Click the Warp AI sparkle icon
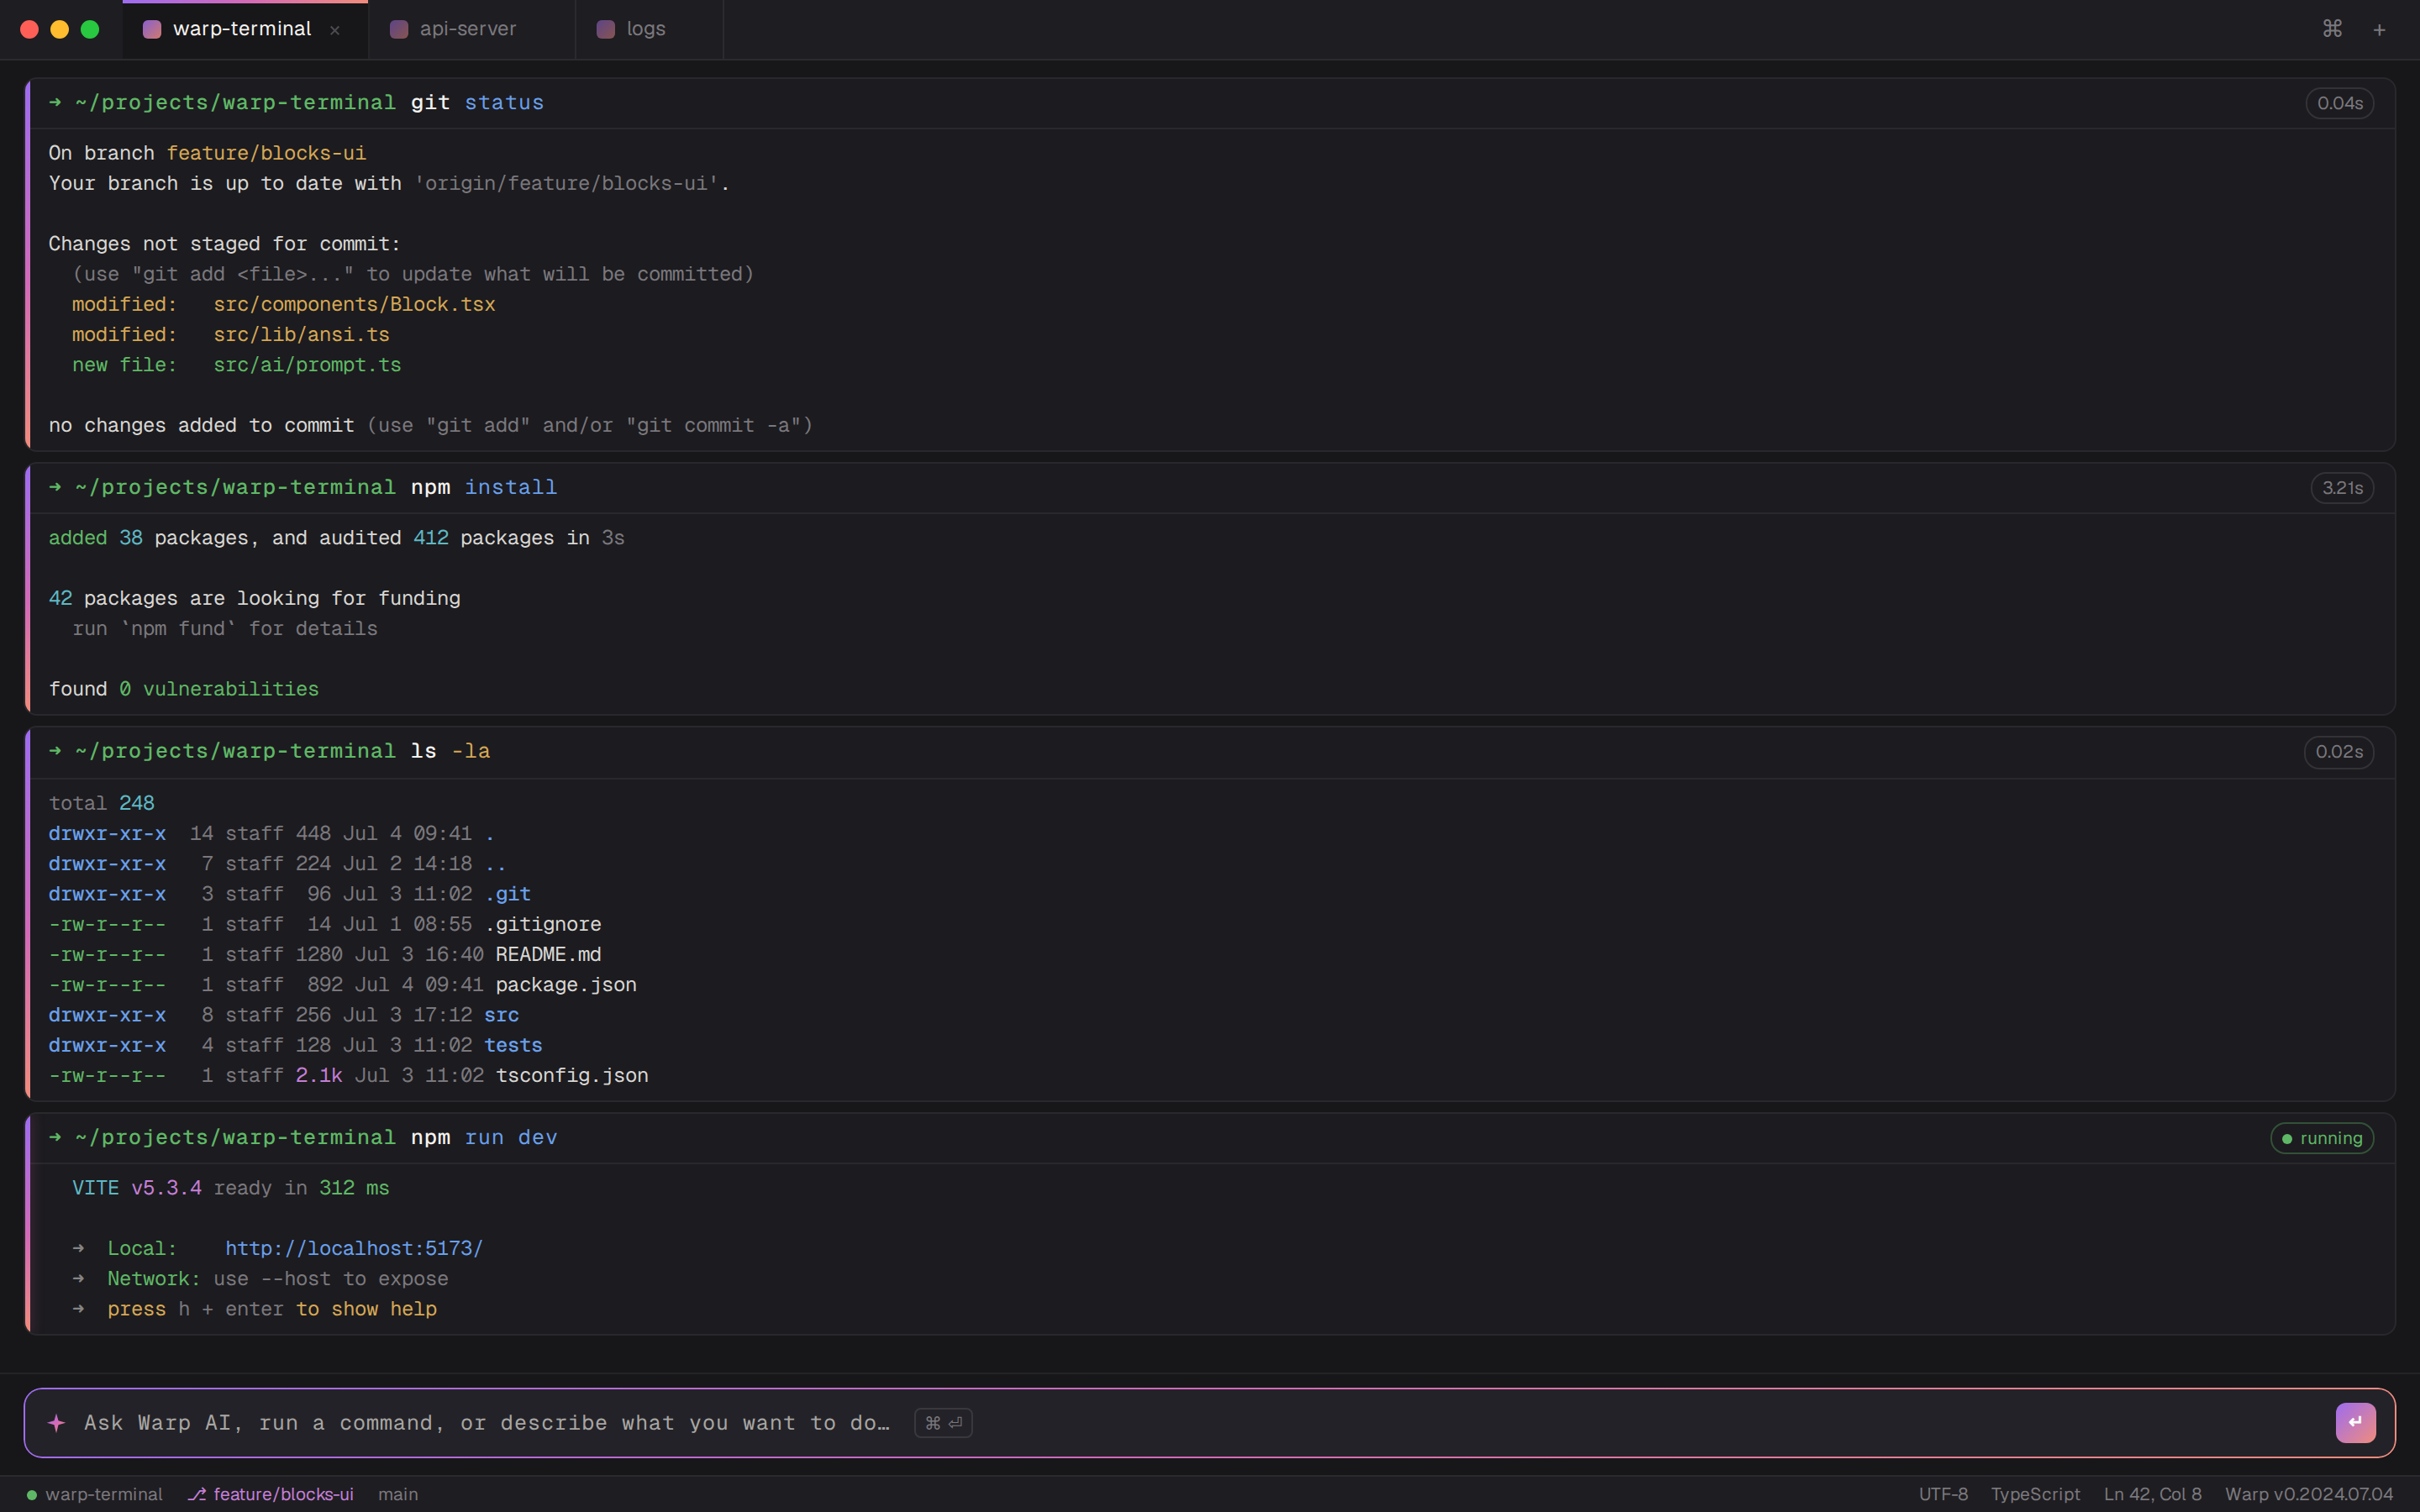 point(57,1423)
